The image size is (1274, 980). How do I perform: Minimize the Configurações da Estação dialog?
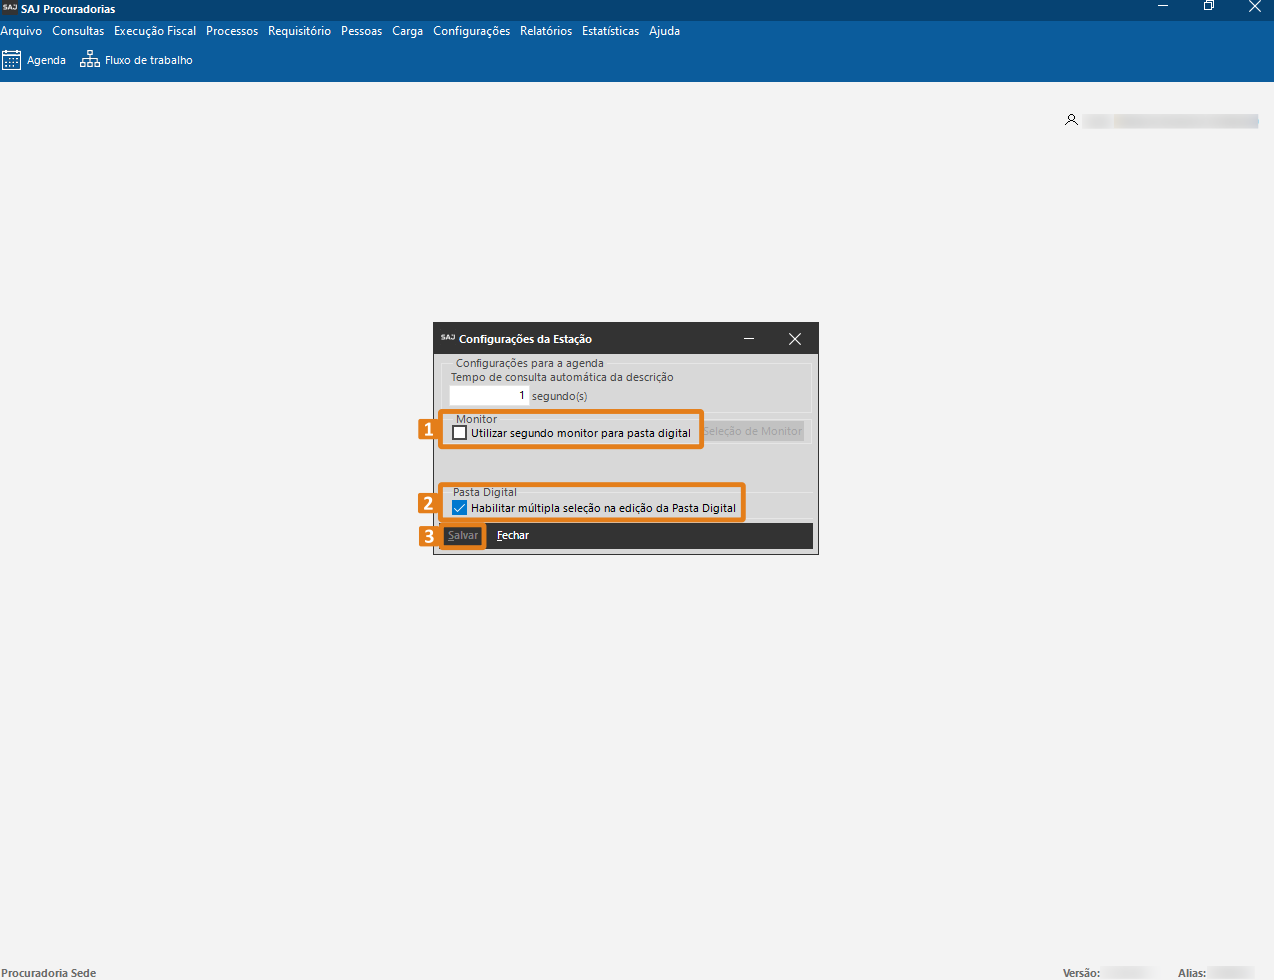coord(749,339)
